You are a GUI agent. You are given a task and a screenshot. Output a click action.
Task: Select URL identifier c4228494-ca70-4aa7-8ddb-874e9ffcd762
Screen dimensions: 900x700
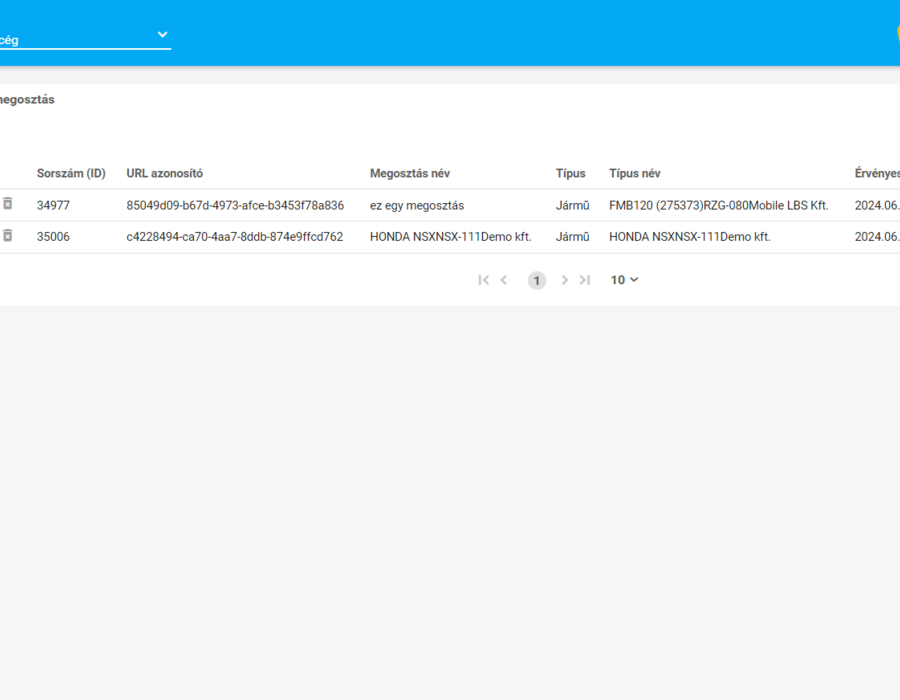[x=235, y=236]
